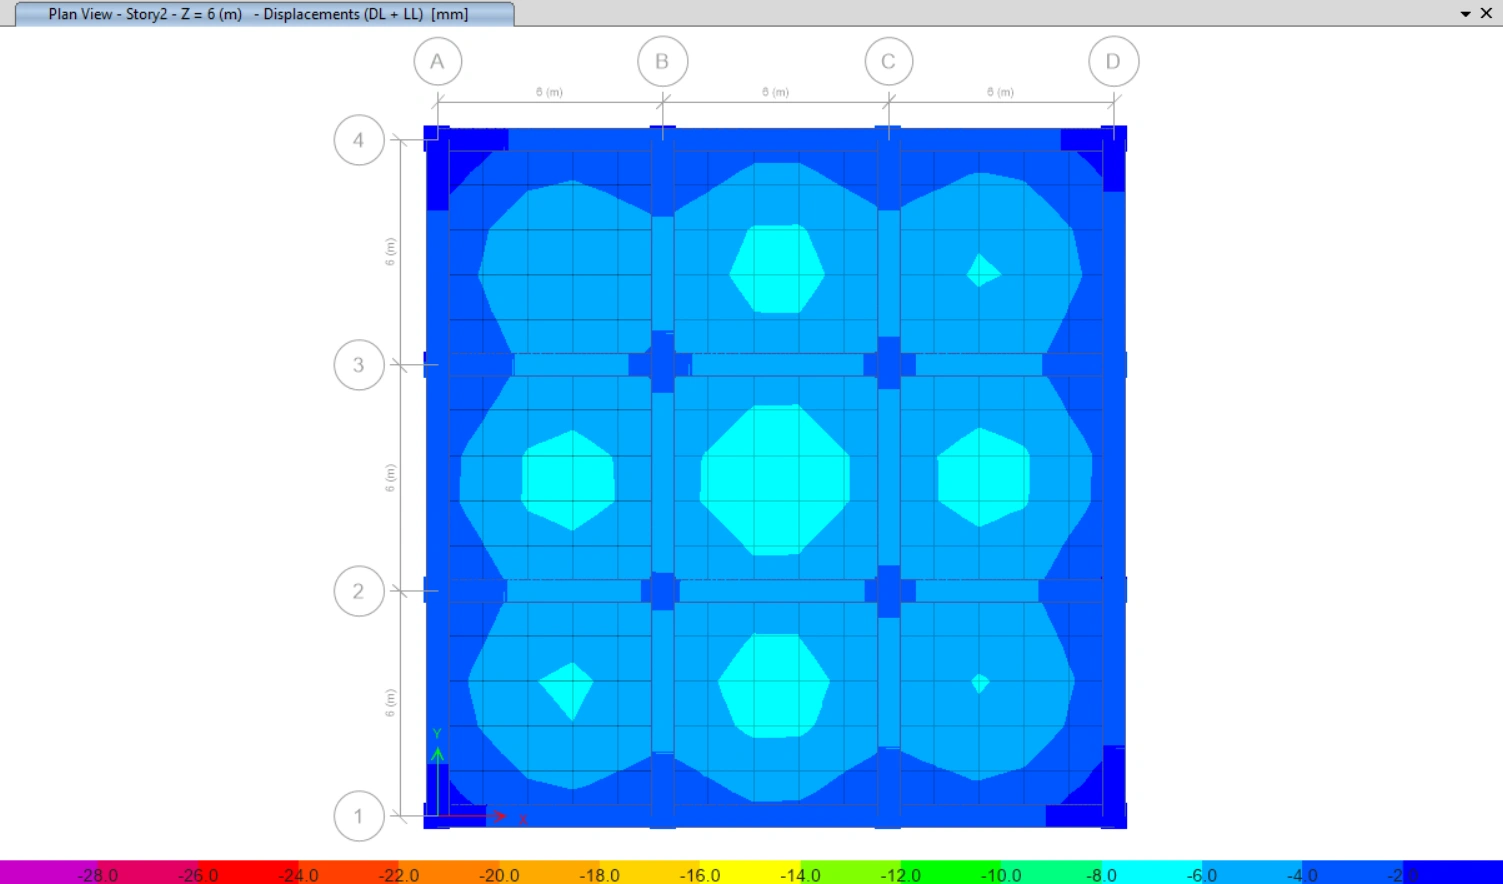The image size is (1503, 884).
Task: Click the -24.0 red legend value
Action: pyautogui.click(x=298, y=875)
